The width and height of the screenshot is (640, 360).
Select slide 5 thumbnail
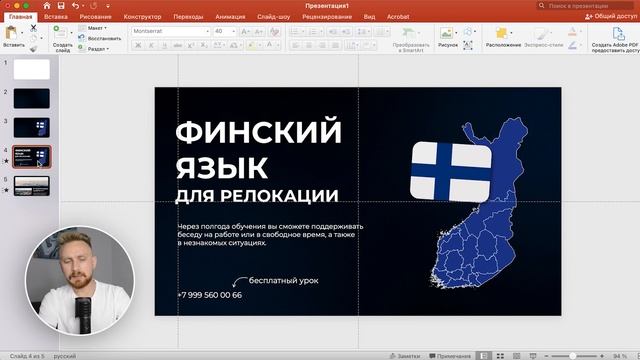pos(31,186)
